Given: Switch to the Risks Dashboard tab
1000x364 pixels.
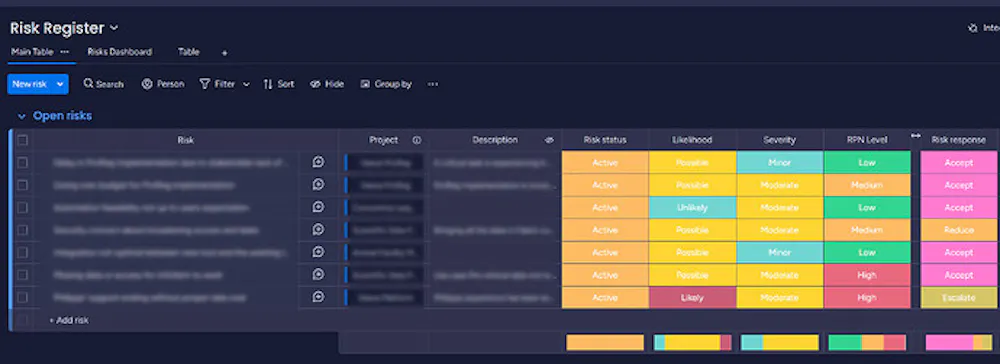Looking at the screenshot, I should [x=120, y=52].
